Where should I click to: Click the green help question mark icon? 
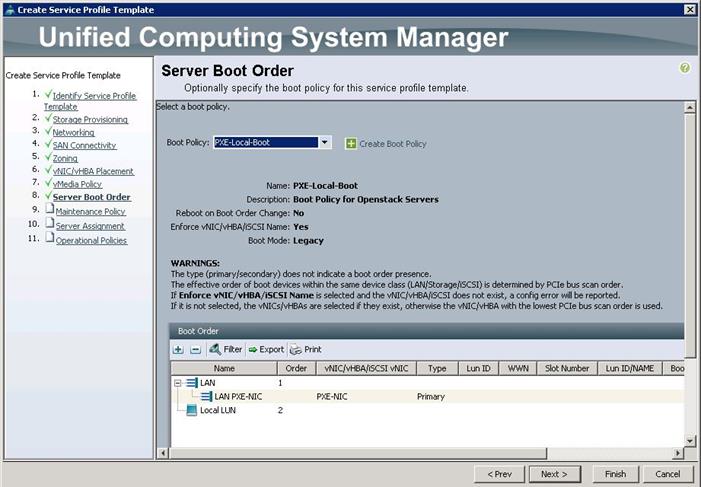[684, 68]
